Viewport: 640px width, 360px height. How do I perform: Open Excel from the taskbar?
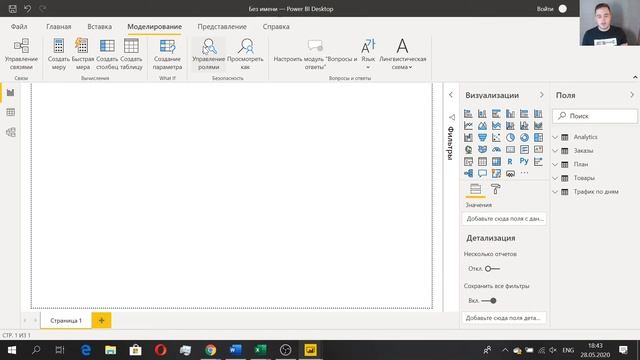[x=260, y=350]
